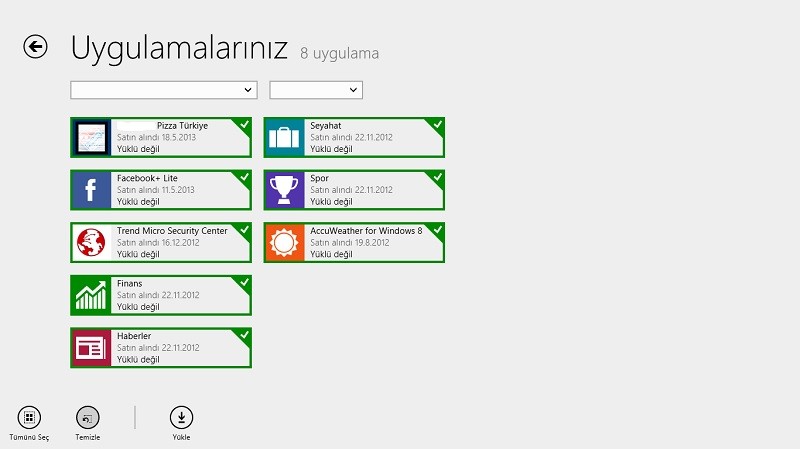800x449 pixels.
Task: Click the Temizle label
Action: pos(88,437)
